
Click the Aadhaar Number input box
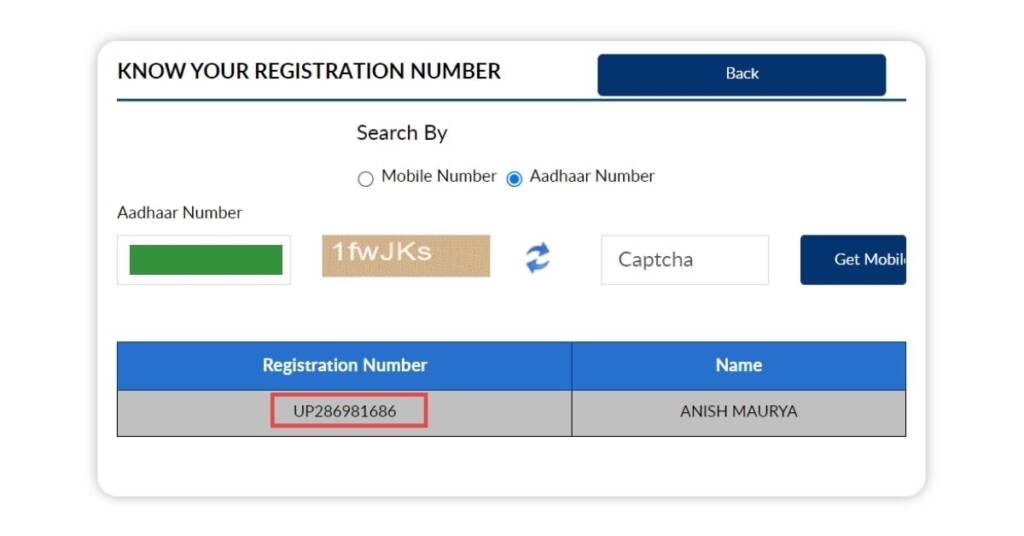pos(204,260)
